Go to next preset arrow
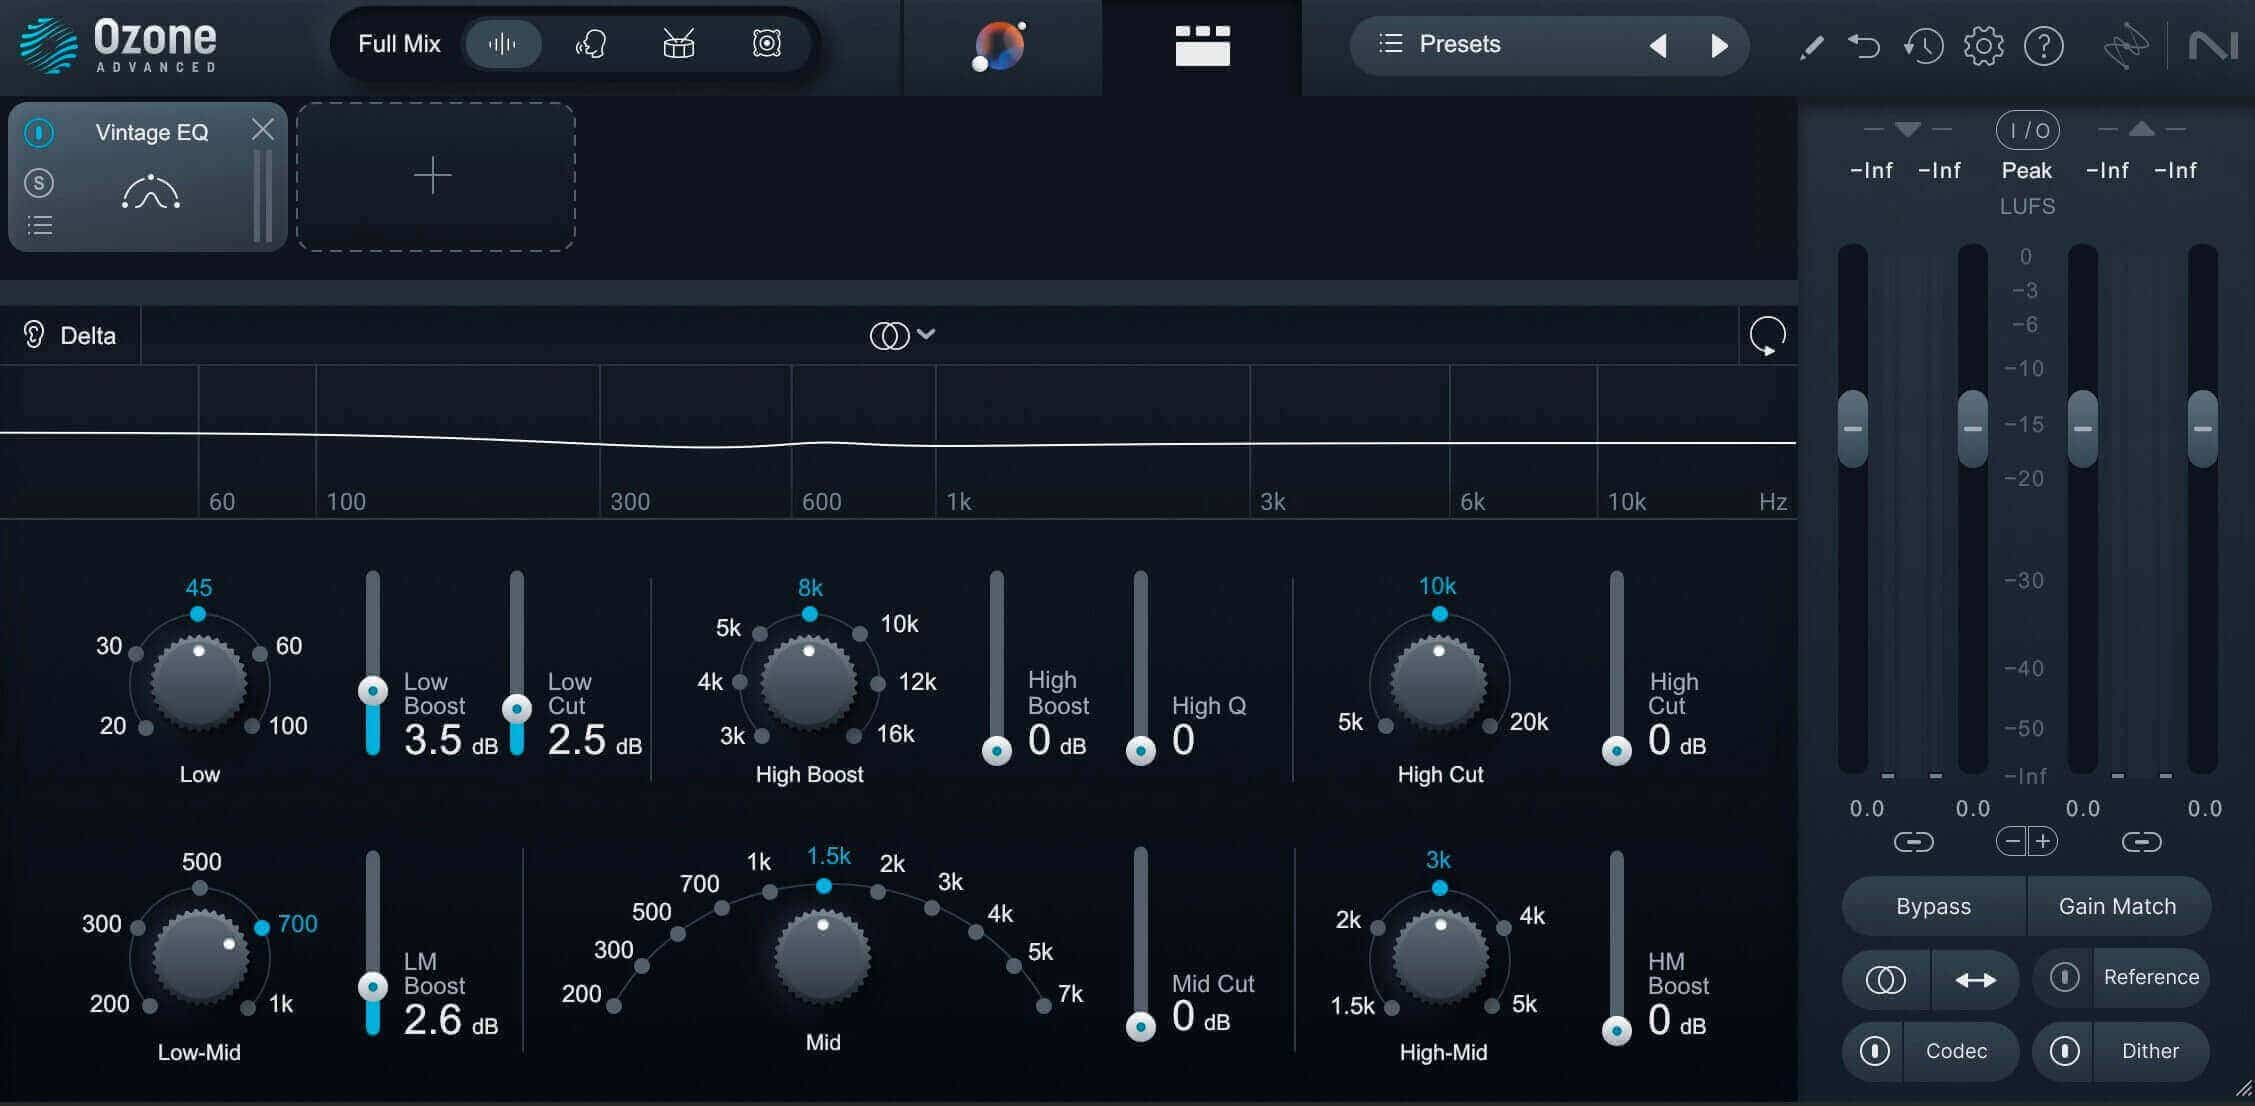The width and height of the screenshot is (2255, 1106). coord(1719,45)
